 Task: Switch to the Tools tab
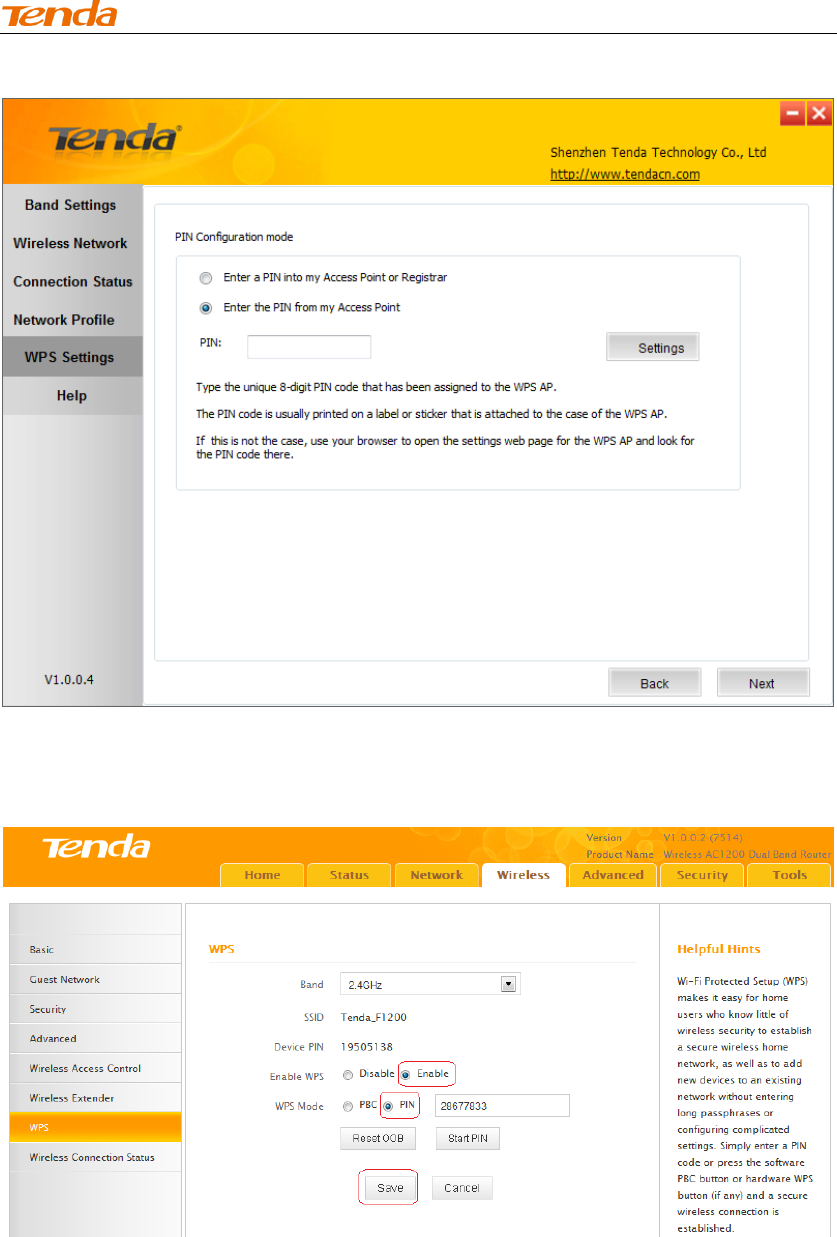pyautogui.click(x=790, y=874)
